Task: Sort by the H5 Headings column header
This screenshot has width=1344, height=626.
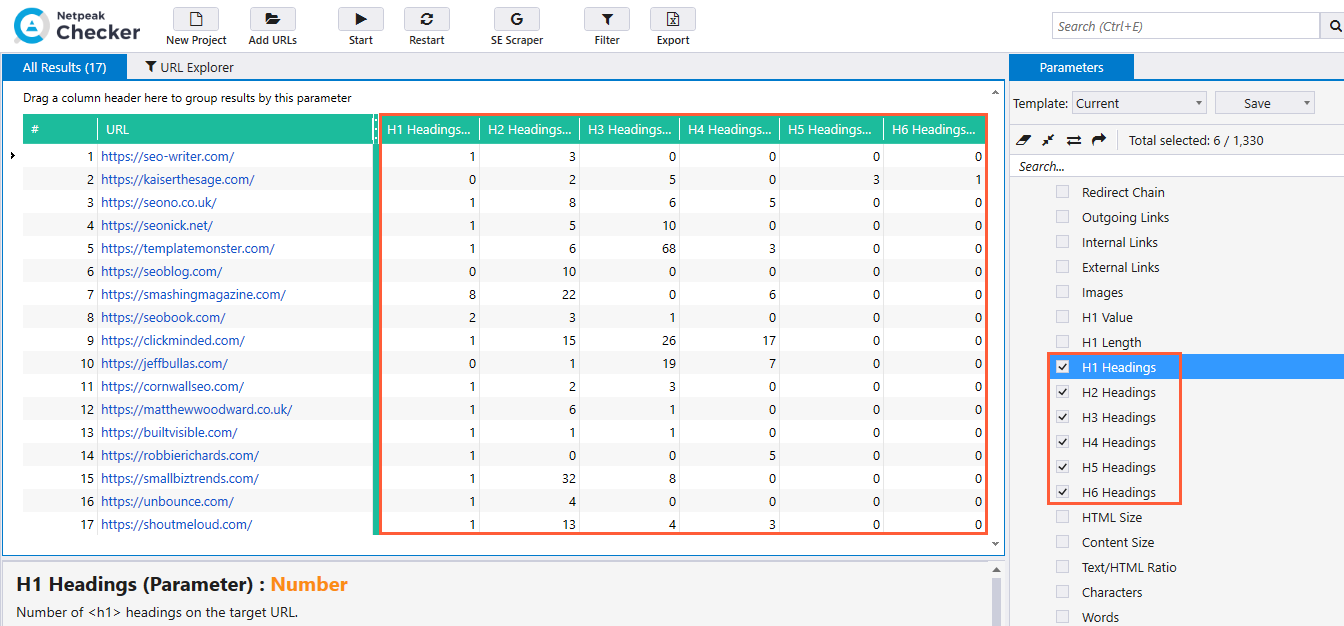Action: (831, 129)
